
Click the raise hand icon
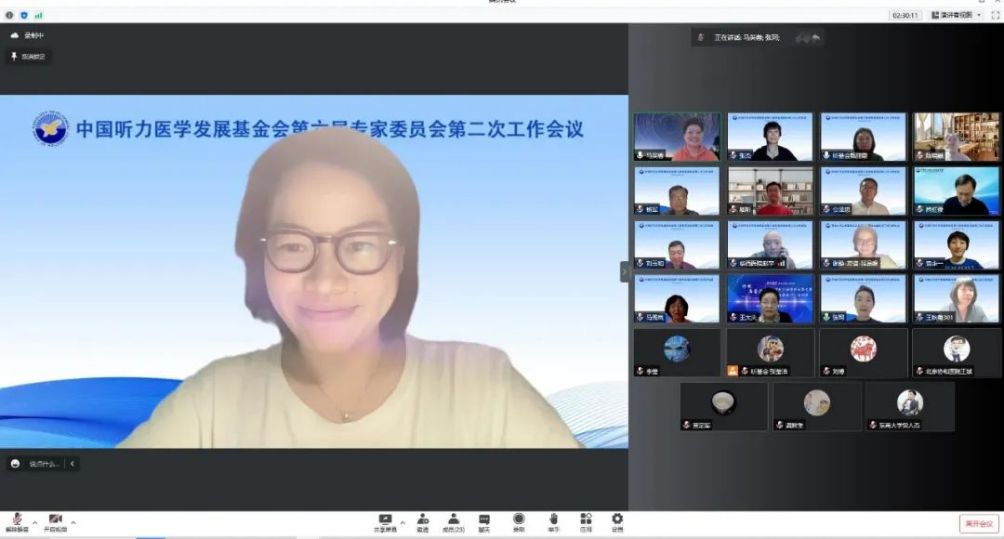552,519
